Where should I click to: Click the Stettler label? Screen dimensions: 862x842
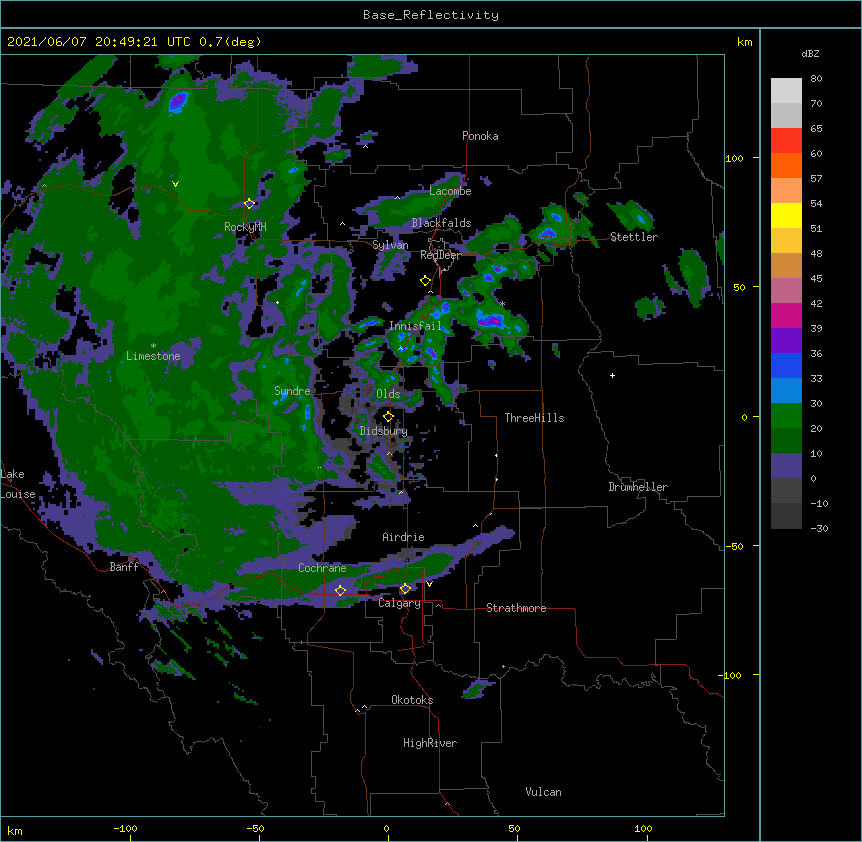[634, 237]
